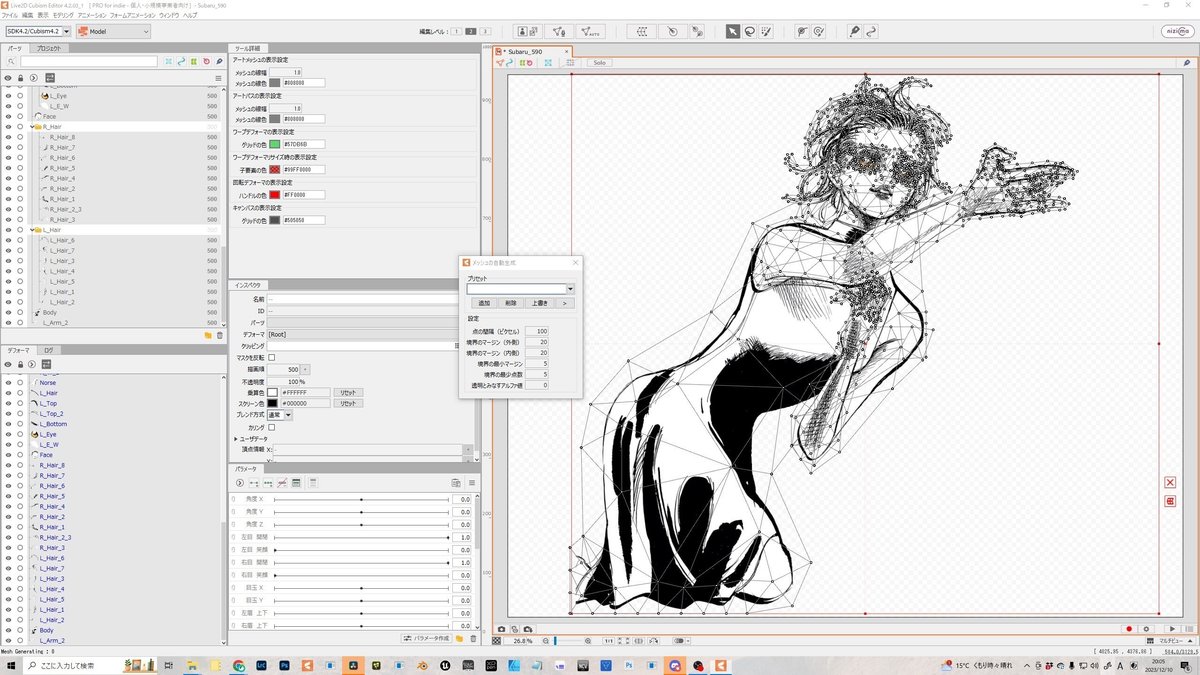1200x675 pixels.
Task: Click the red ハンドルの色 swatch
Action: coord(274,195)
